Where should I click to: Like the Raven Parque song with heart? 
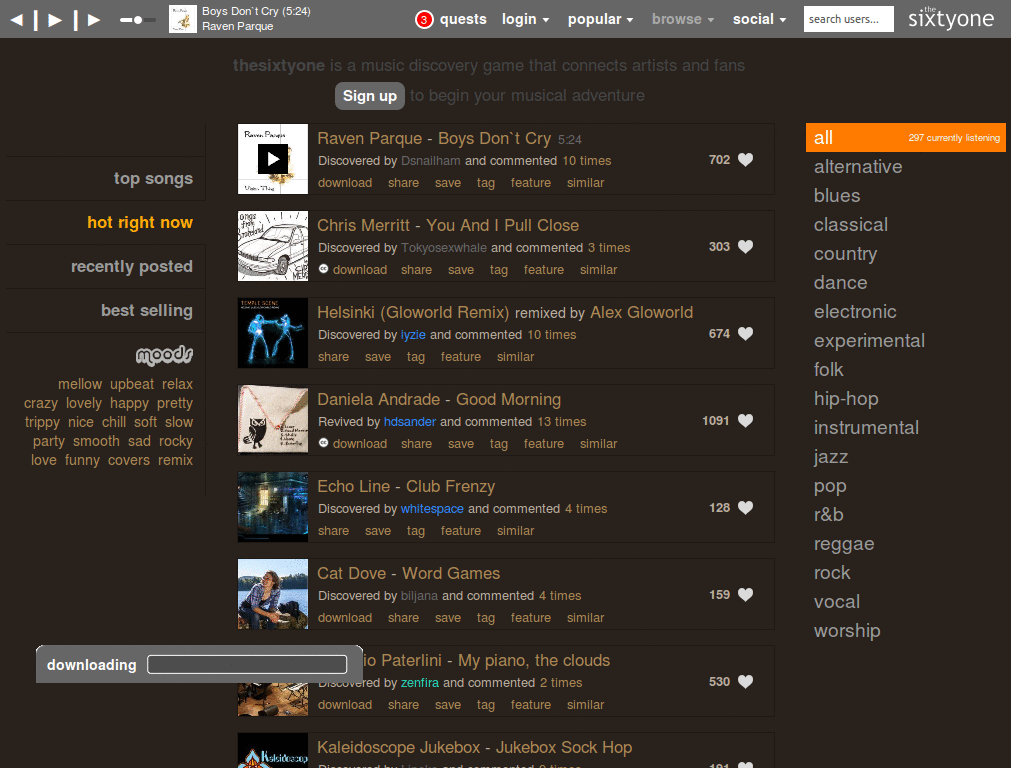click(745, 160)
